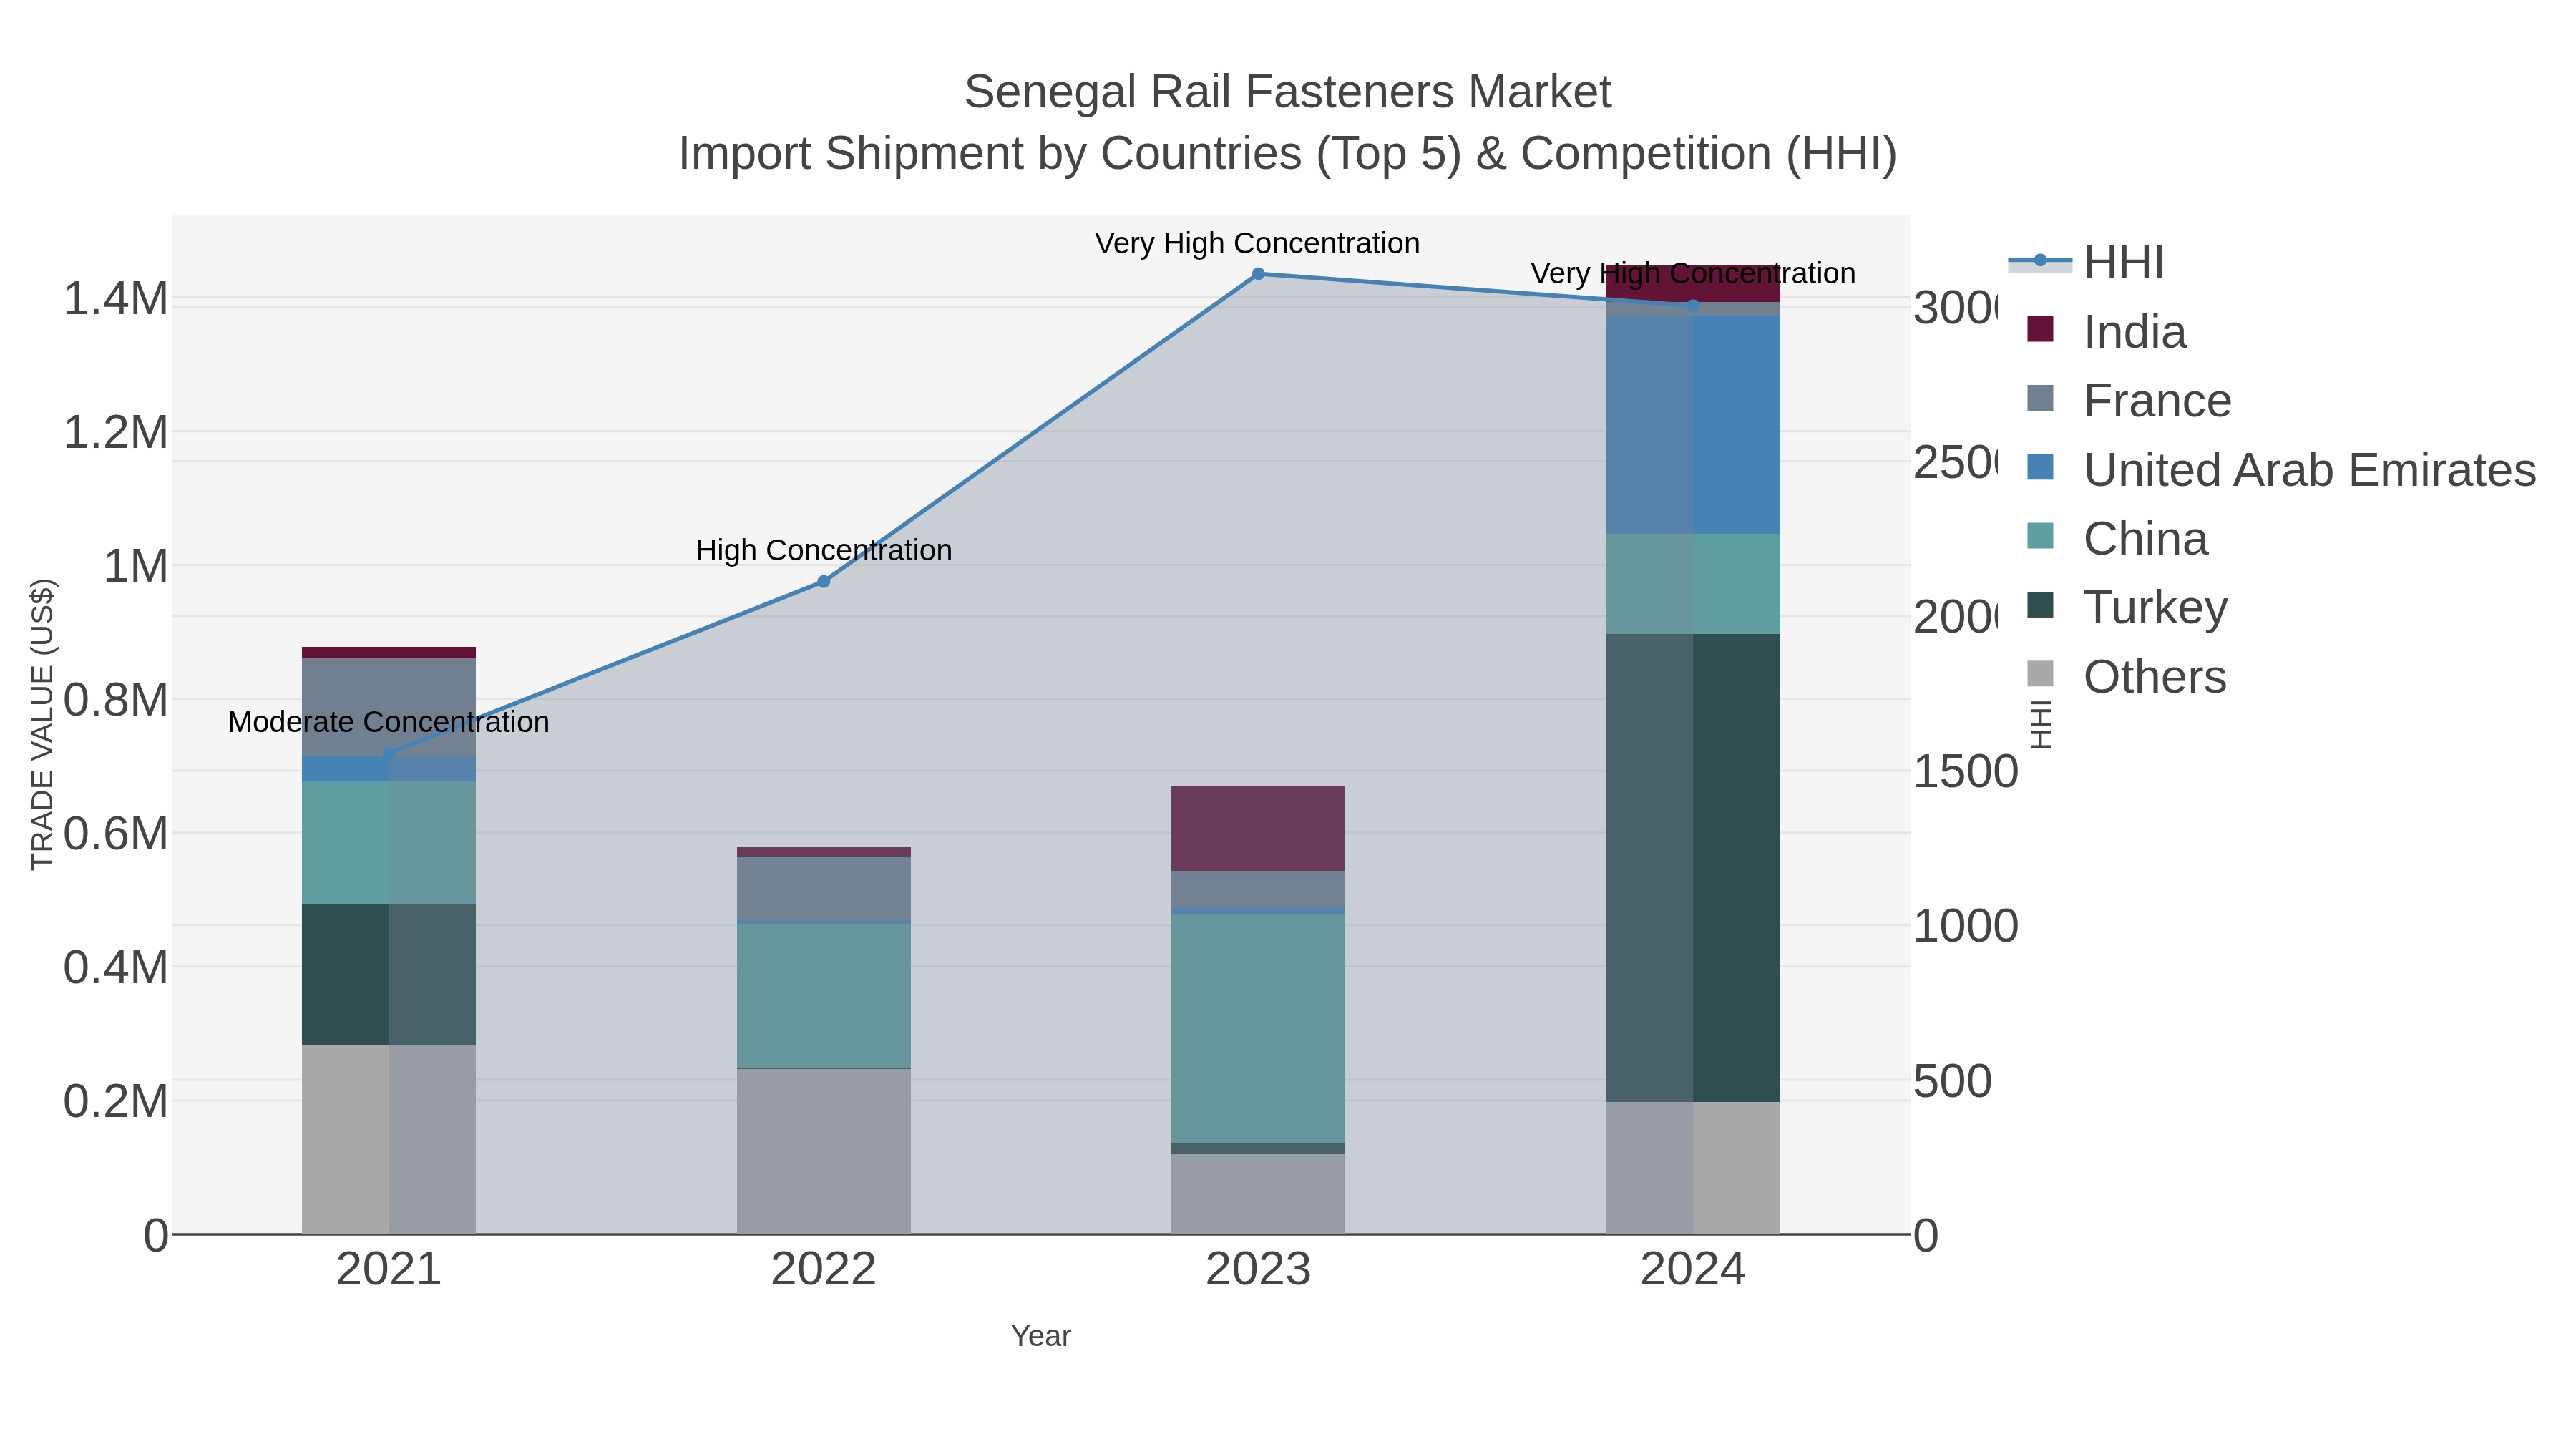This screenshot has height=1449, width=2576.
Task: Click the Others segment in the 2024 bar
Action: coord(1693,1168)
